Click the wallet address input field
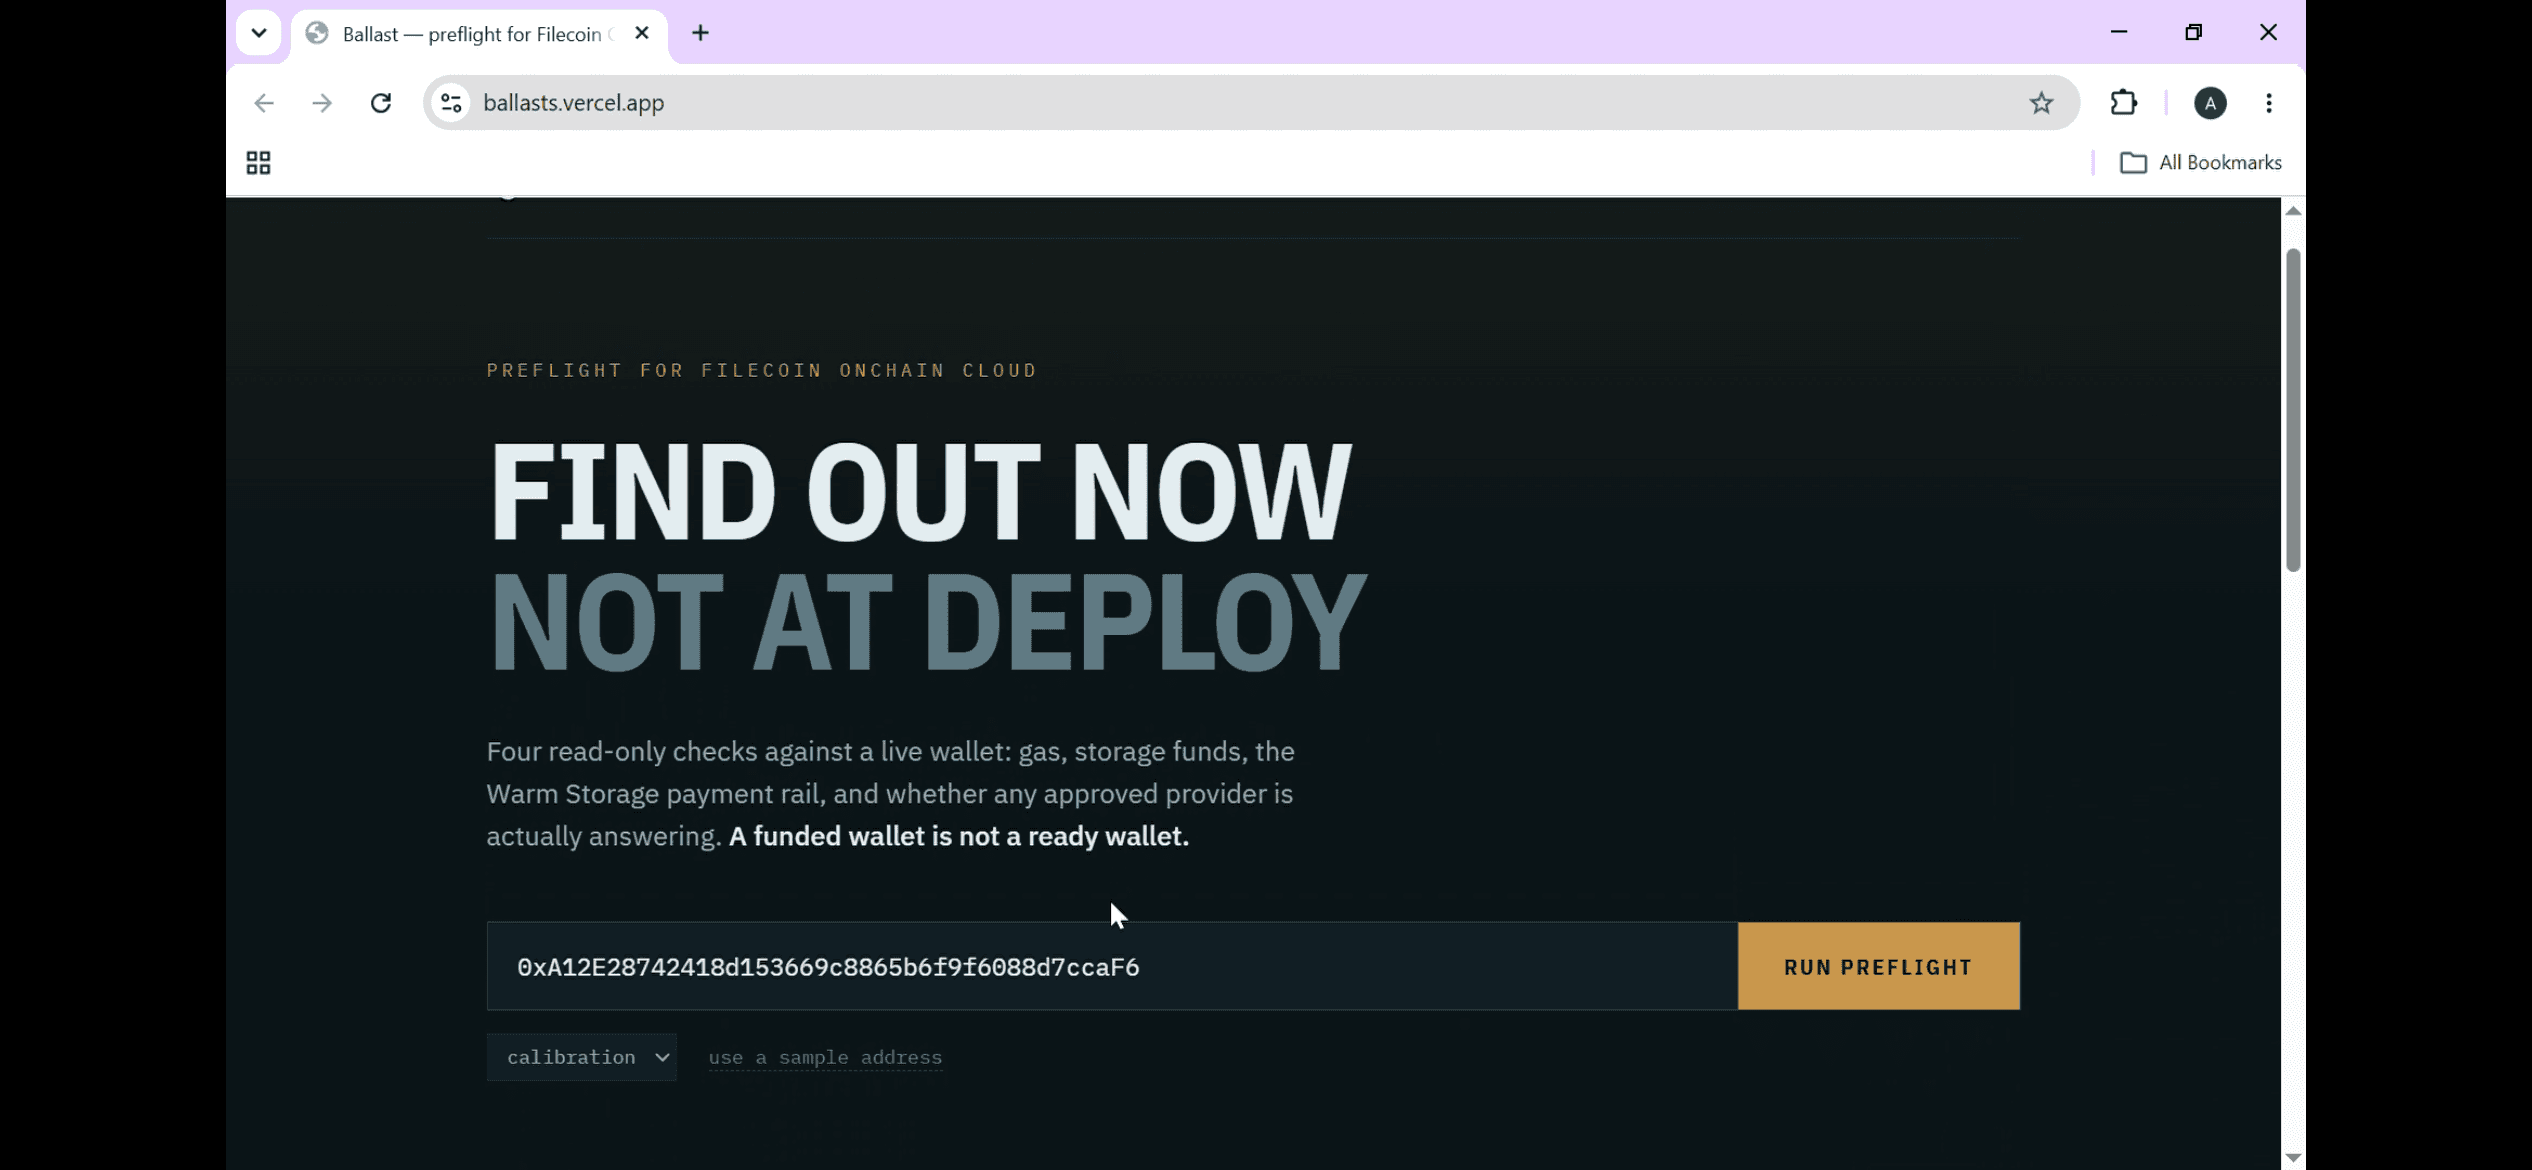Screen dimensions: 2532x1170 (x=1112, y=966)
